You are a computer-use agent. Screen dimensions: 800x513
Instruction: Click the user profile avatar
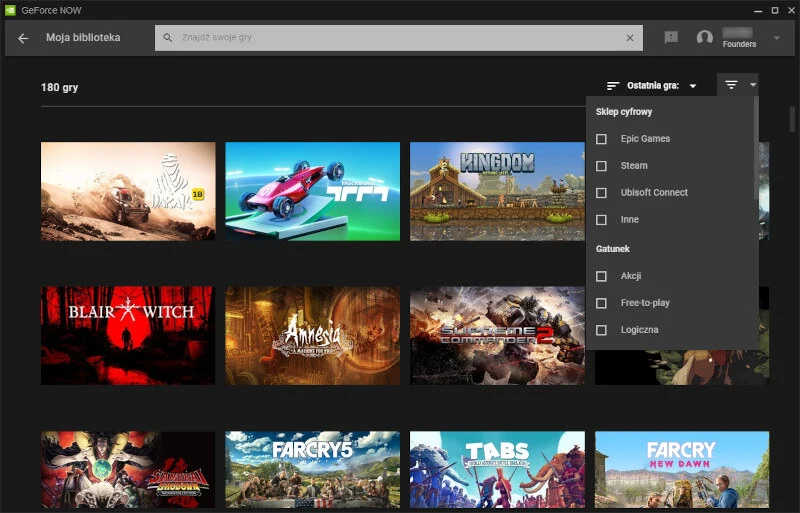click(705, 38)
